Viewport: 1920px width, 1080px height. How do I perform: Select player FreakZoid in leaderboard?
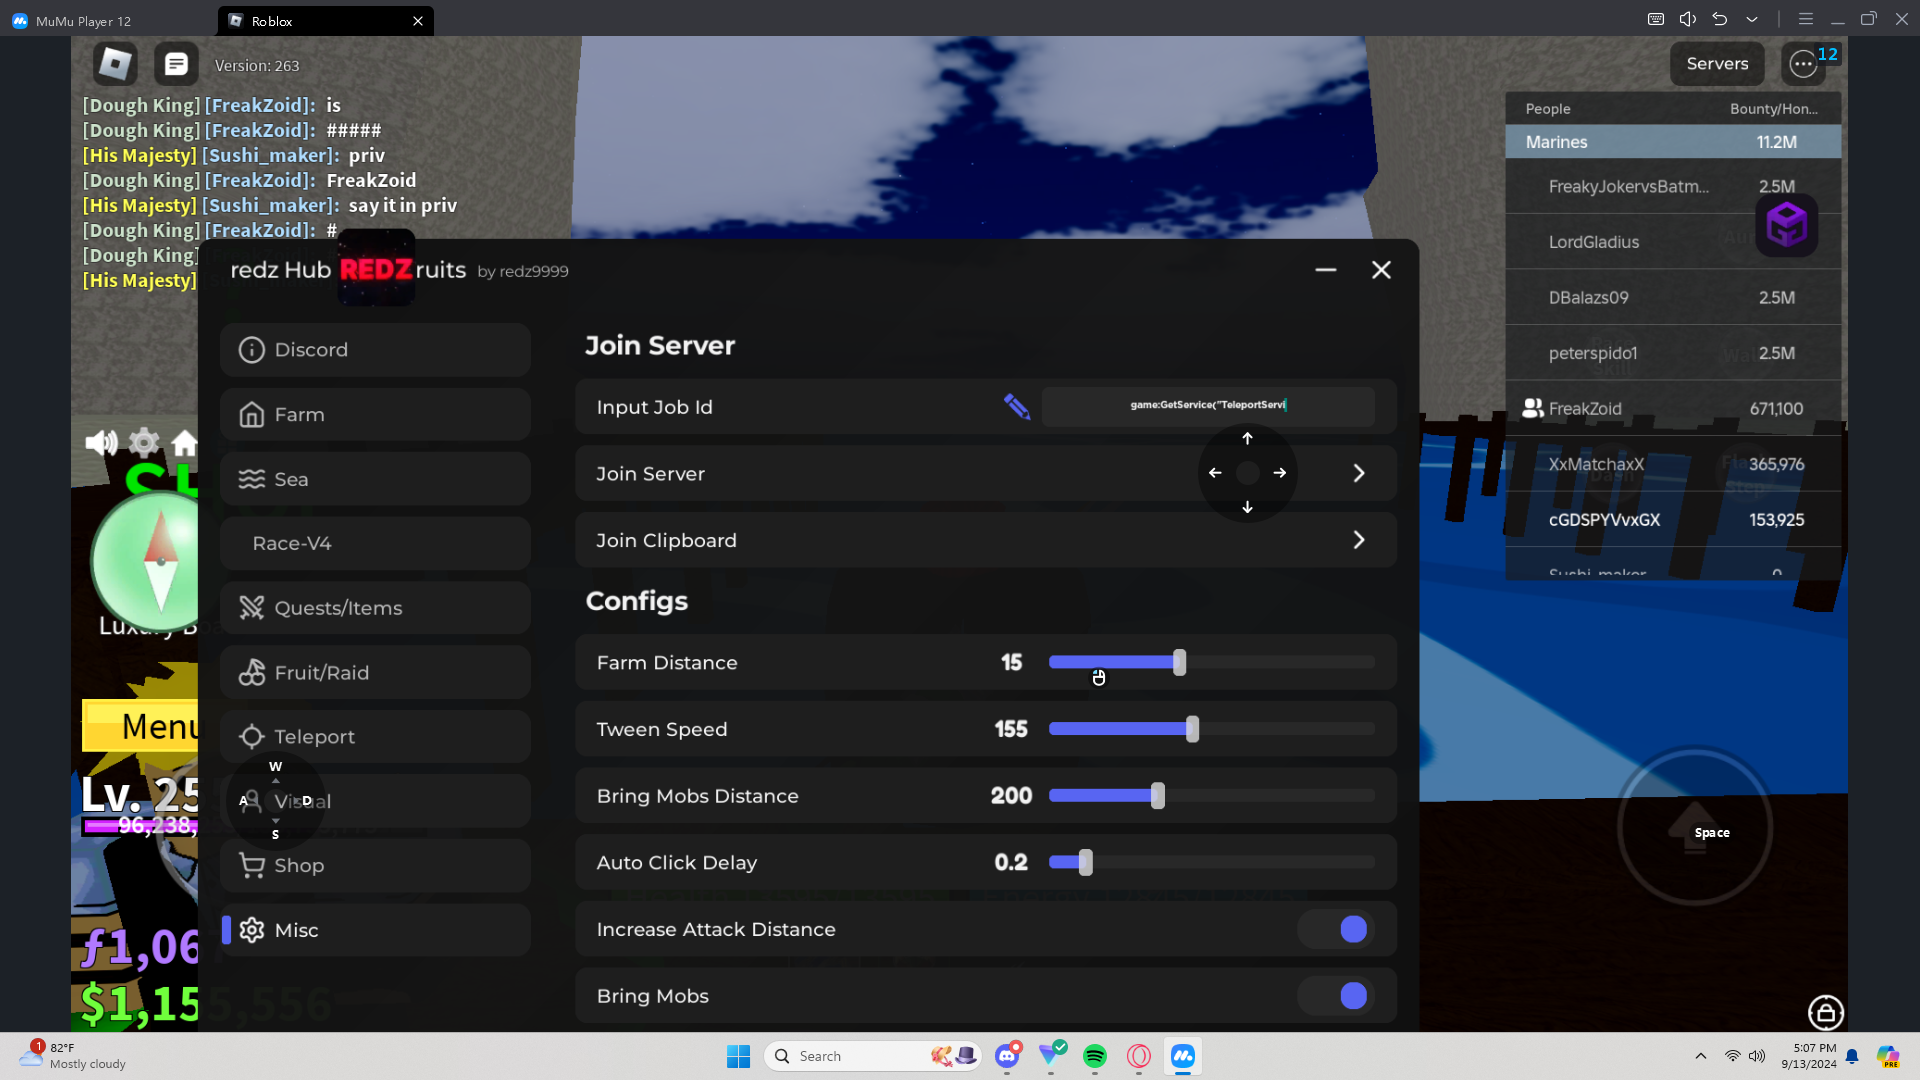pyautogui.click(x=1673, y=408)
